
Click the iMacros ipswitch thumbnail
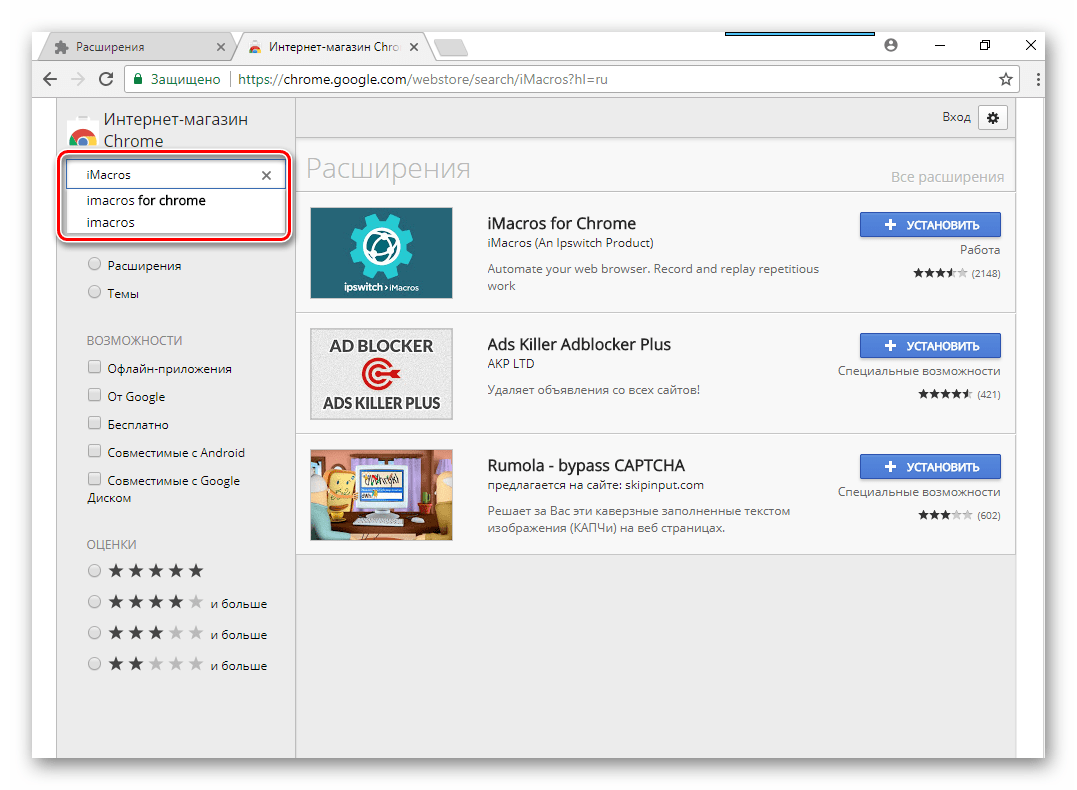[381, 253]
